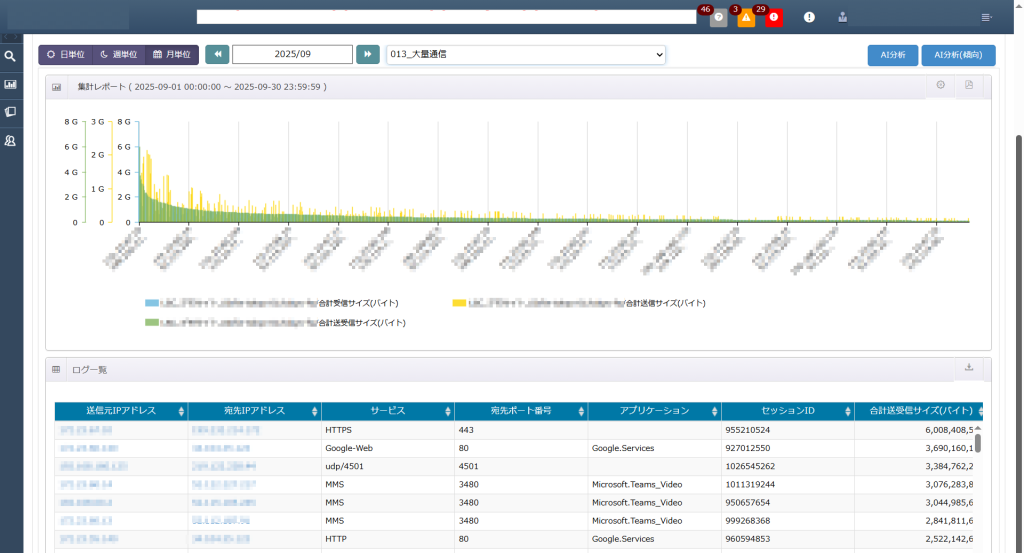The image size is (1024, 553).
Task: Click the log list download icon
Action: (x=968, y=368)
